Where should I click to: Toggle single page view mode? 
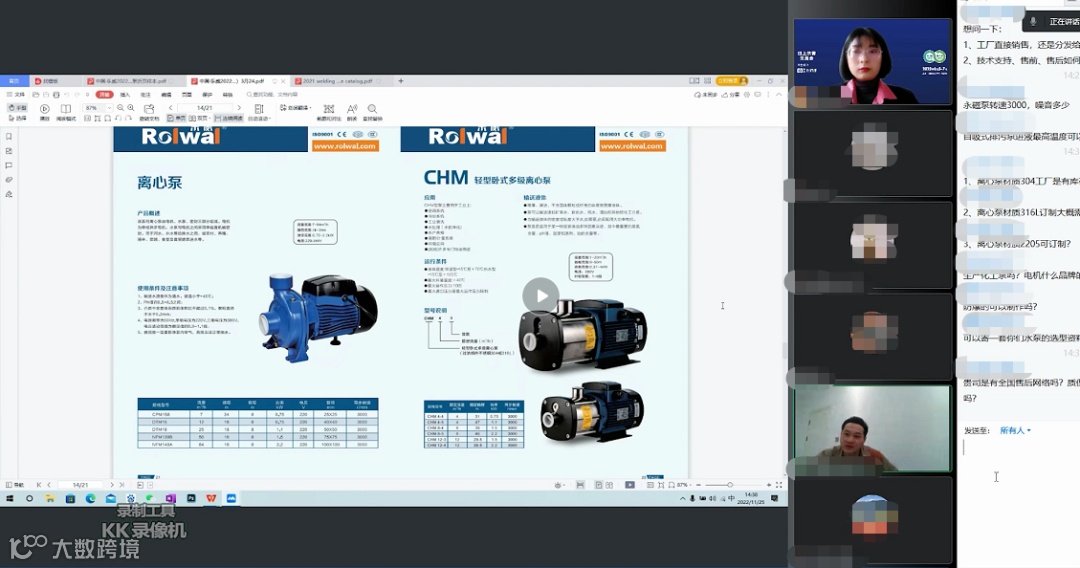(x=178, y=118)
